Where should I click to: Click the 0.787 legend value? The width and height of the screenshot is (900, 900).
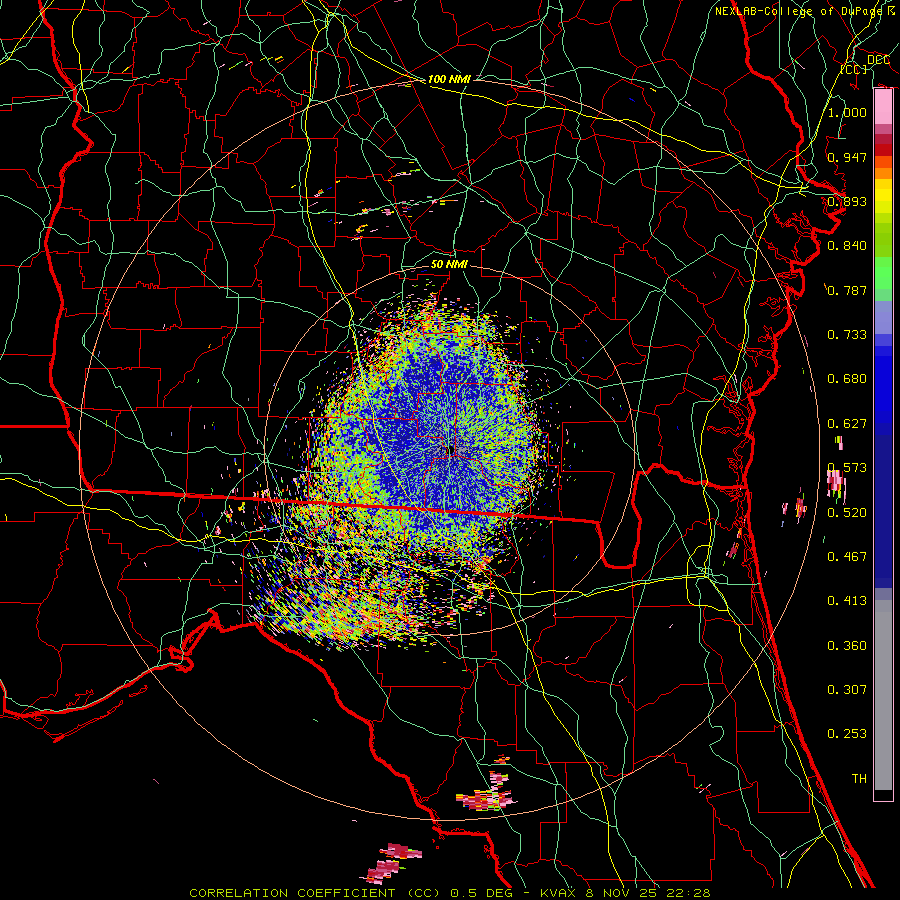[x=847, y=290]
